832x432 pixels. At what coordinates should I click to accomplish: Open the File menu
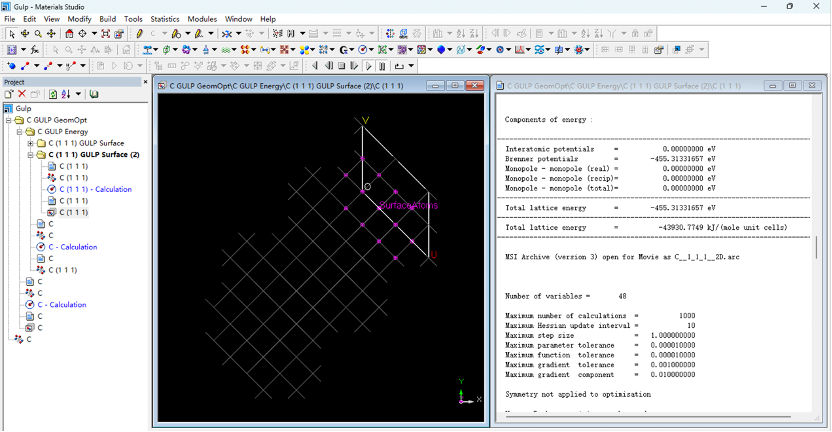pos(10,19)
